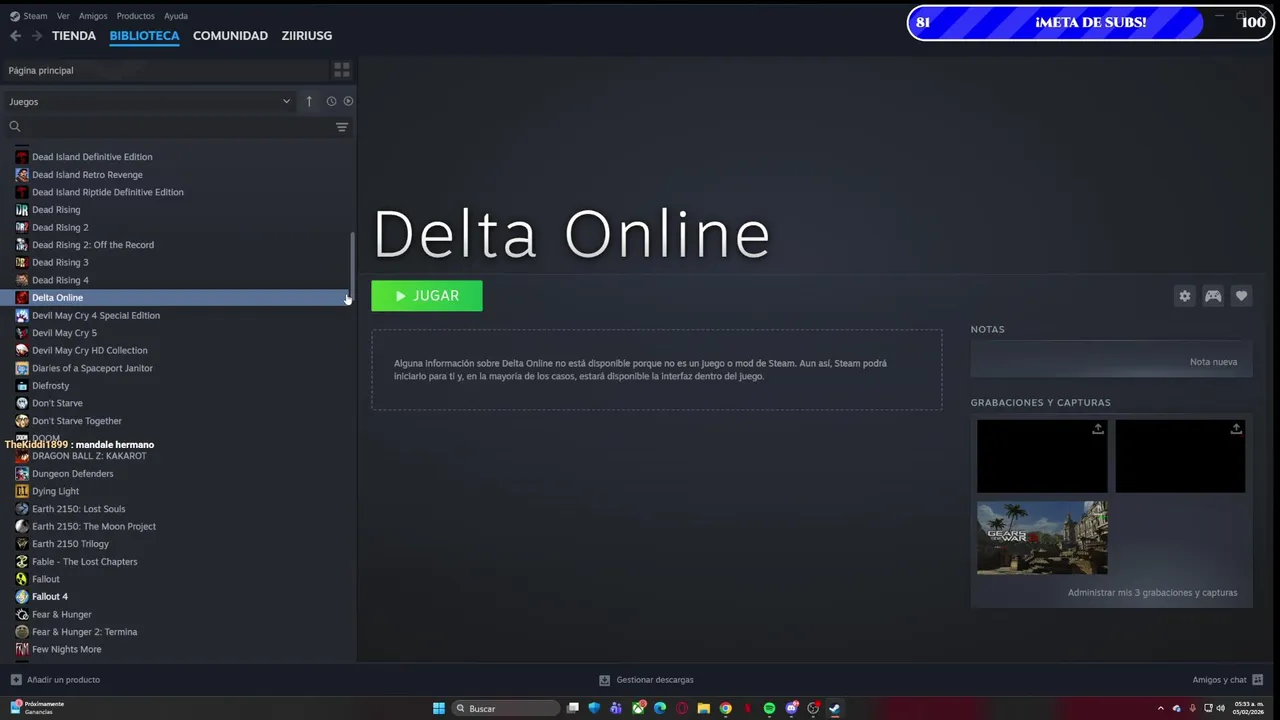Add Delta Online to favorites with heart icon
The height and width of the screenshot is (720, 1280).
1241,296
